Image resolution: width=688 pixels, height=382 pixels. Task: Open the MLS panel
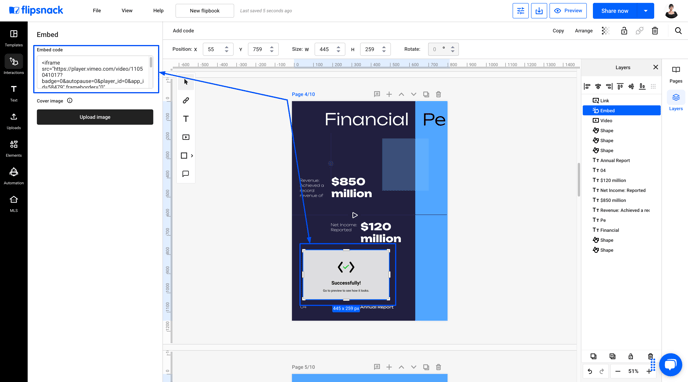coord(14,203)
